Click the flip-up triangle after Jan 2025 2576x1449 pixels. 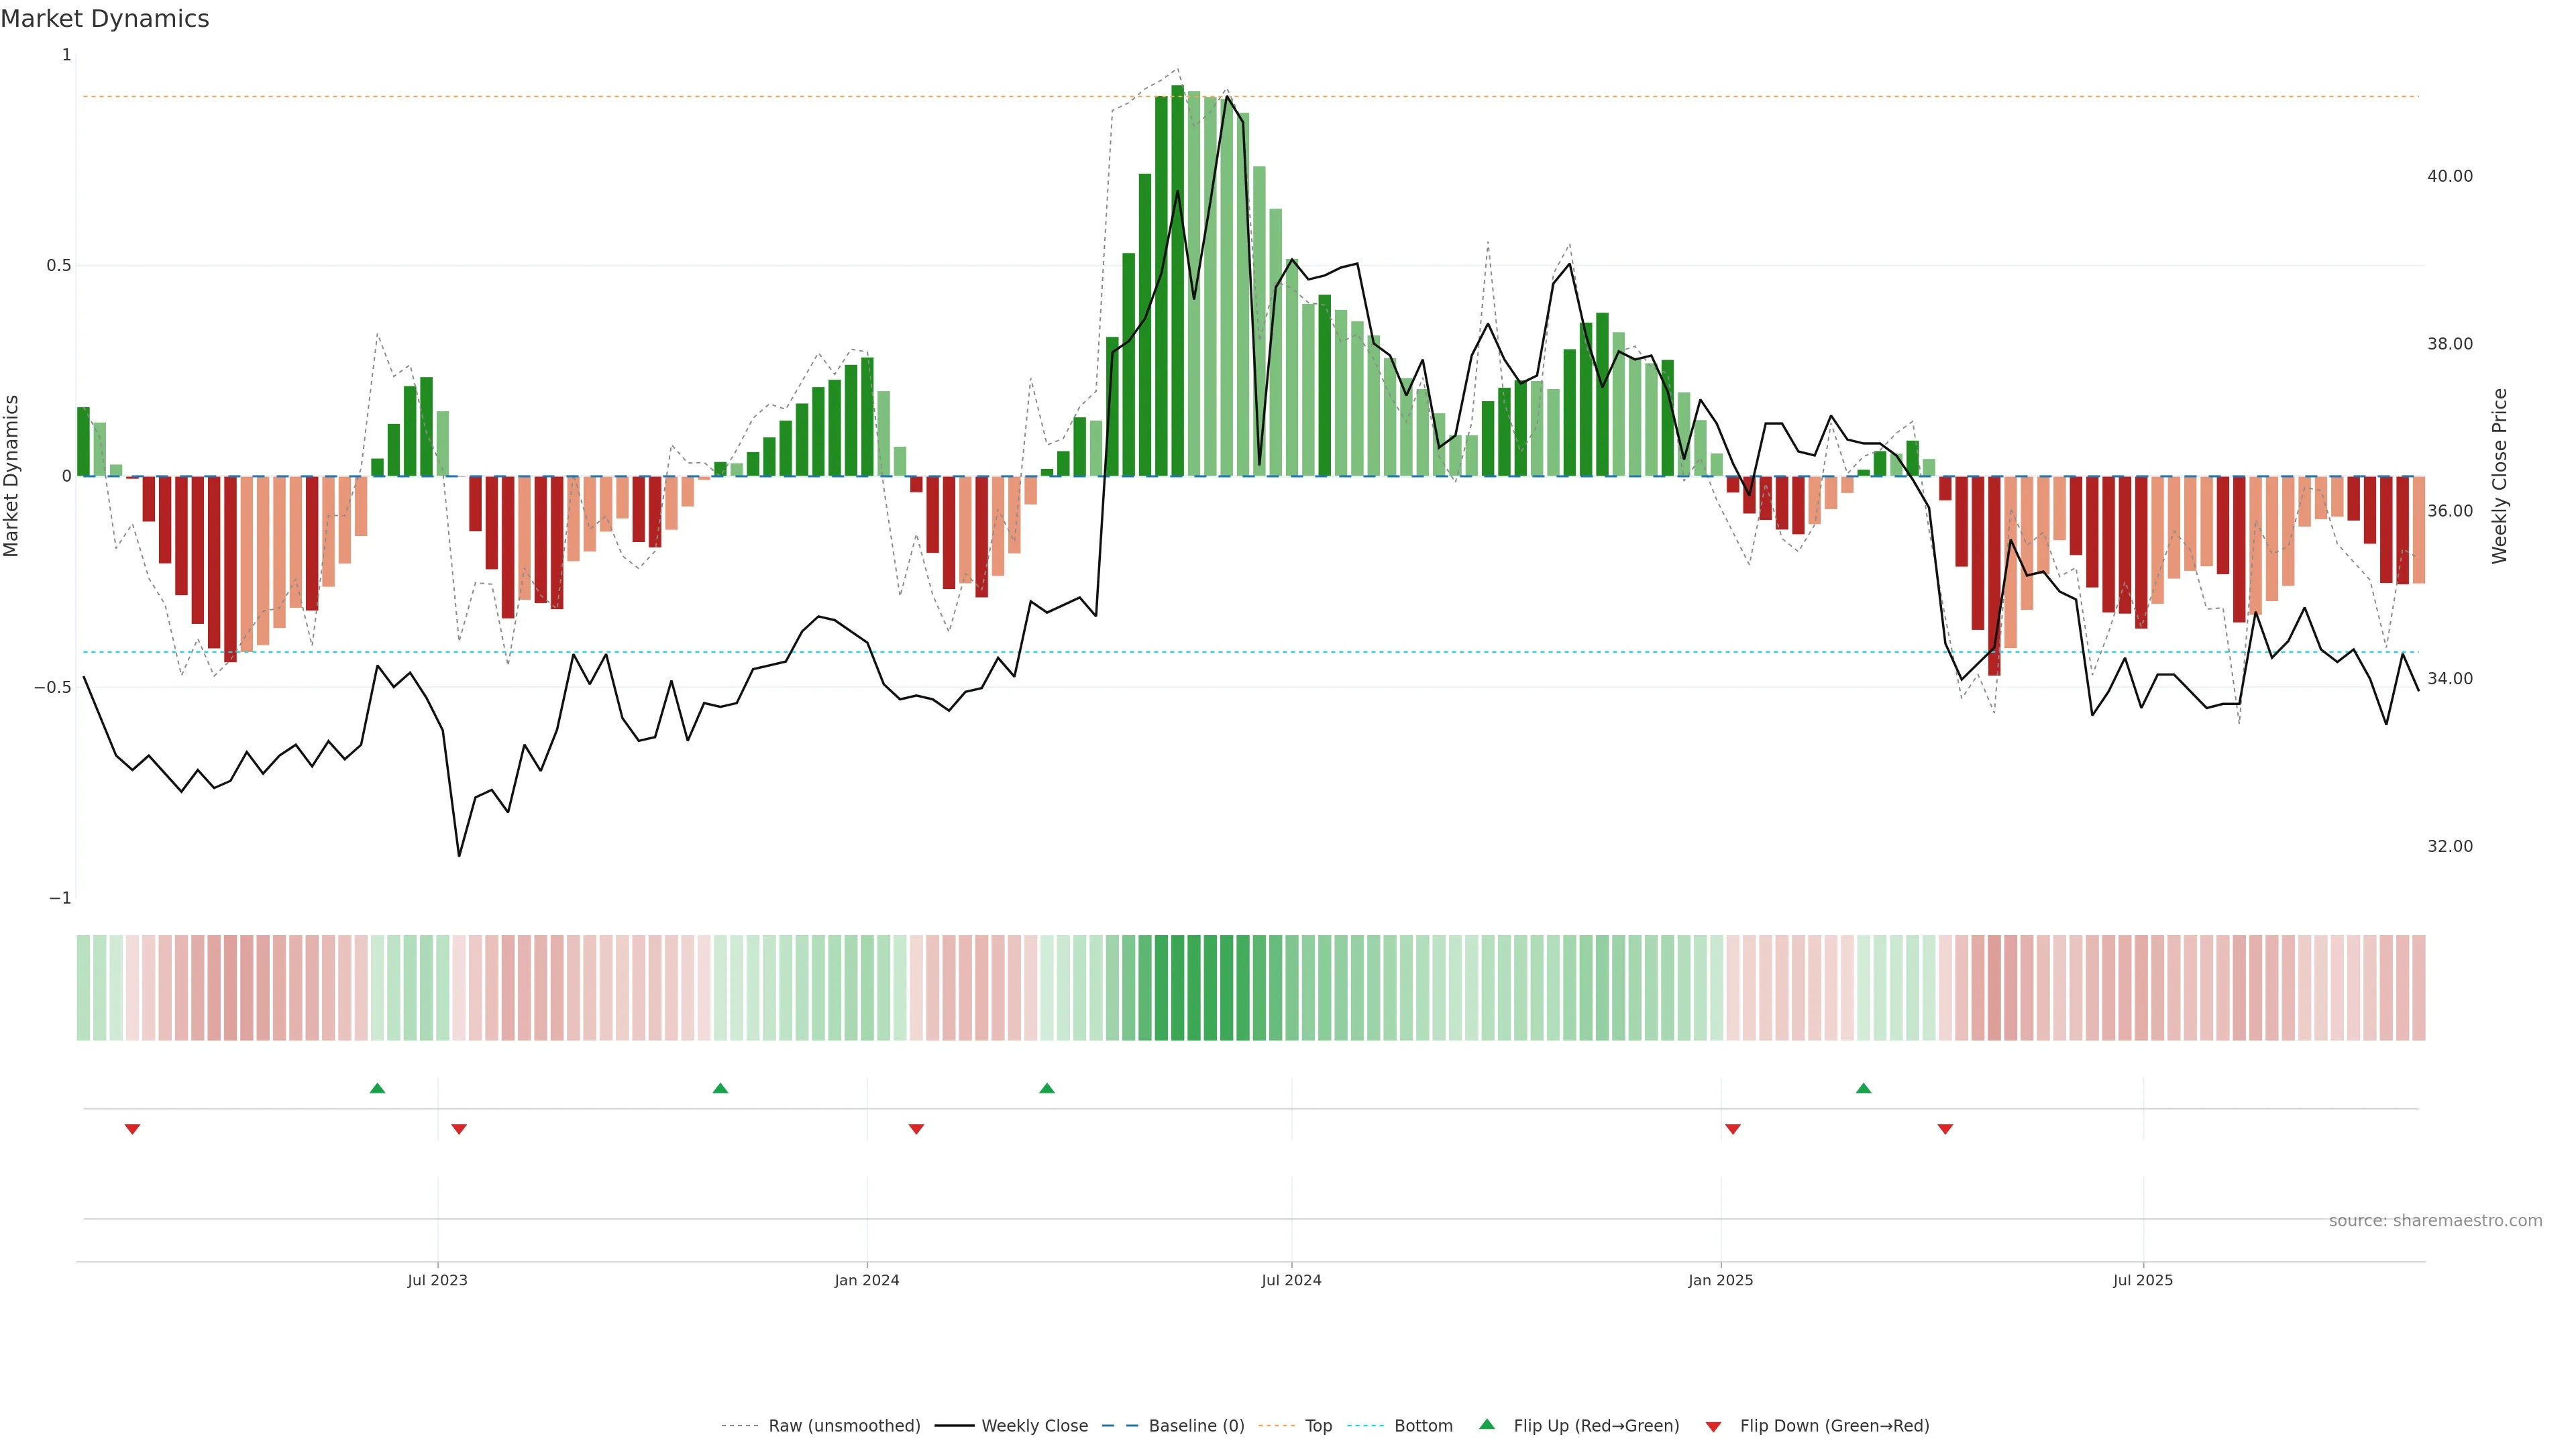click(1863, 1088)
